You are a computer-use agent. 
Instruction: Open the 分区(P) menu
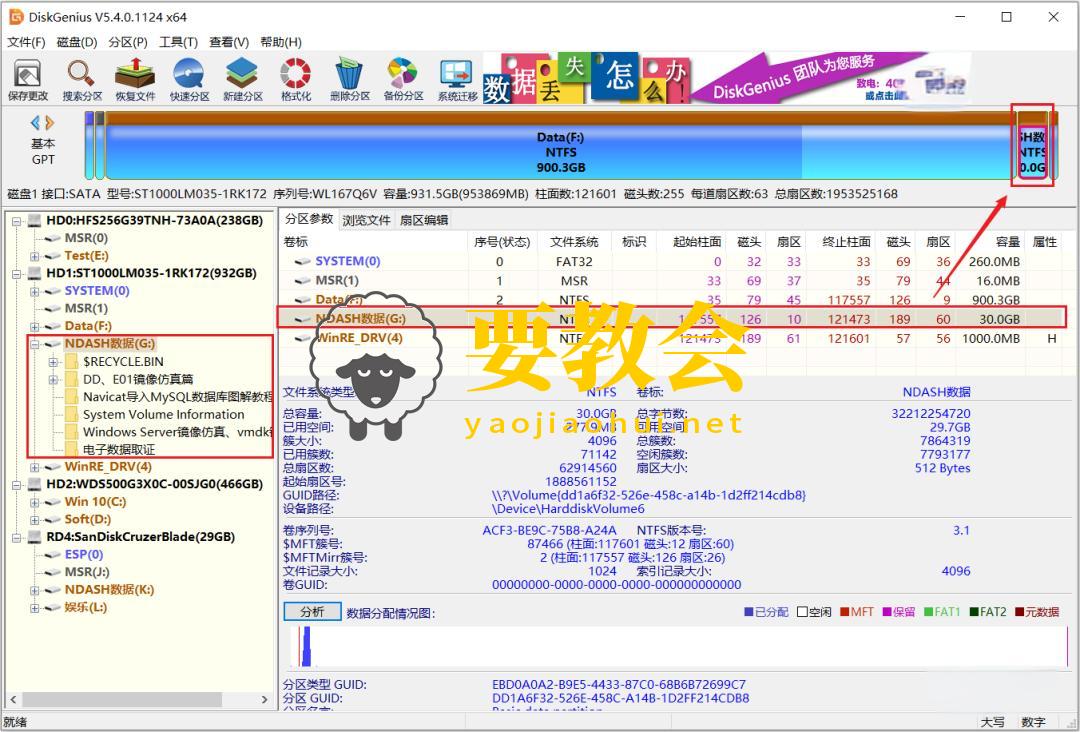pyautogui.click(x=128, y=42)
